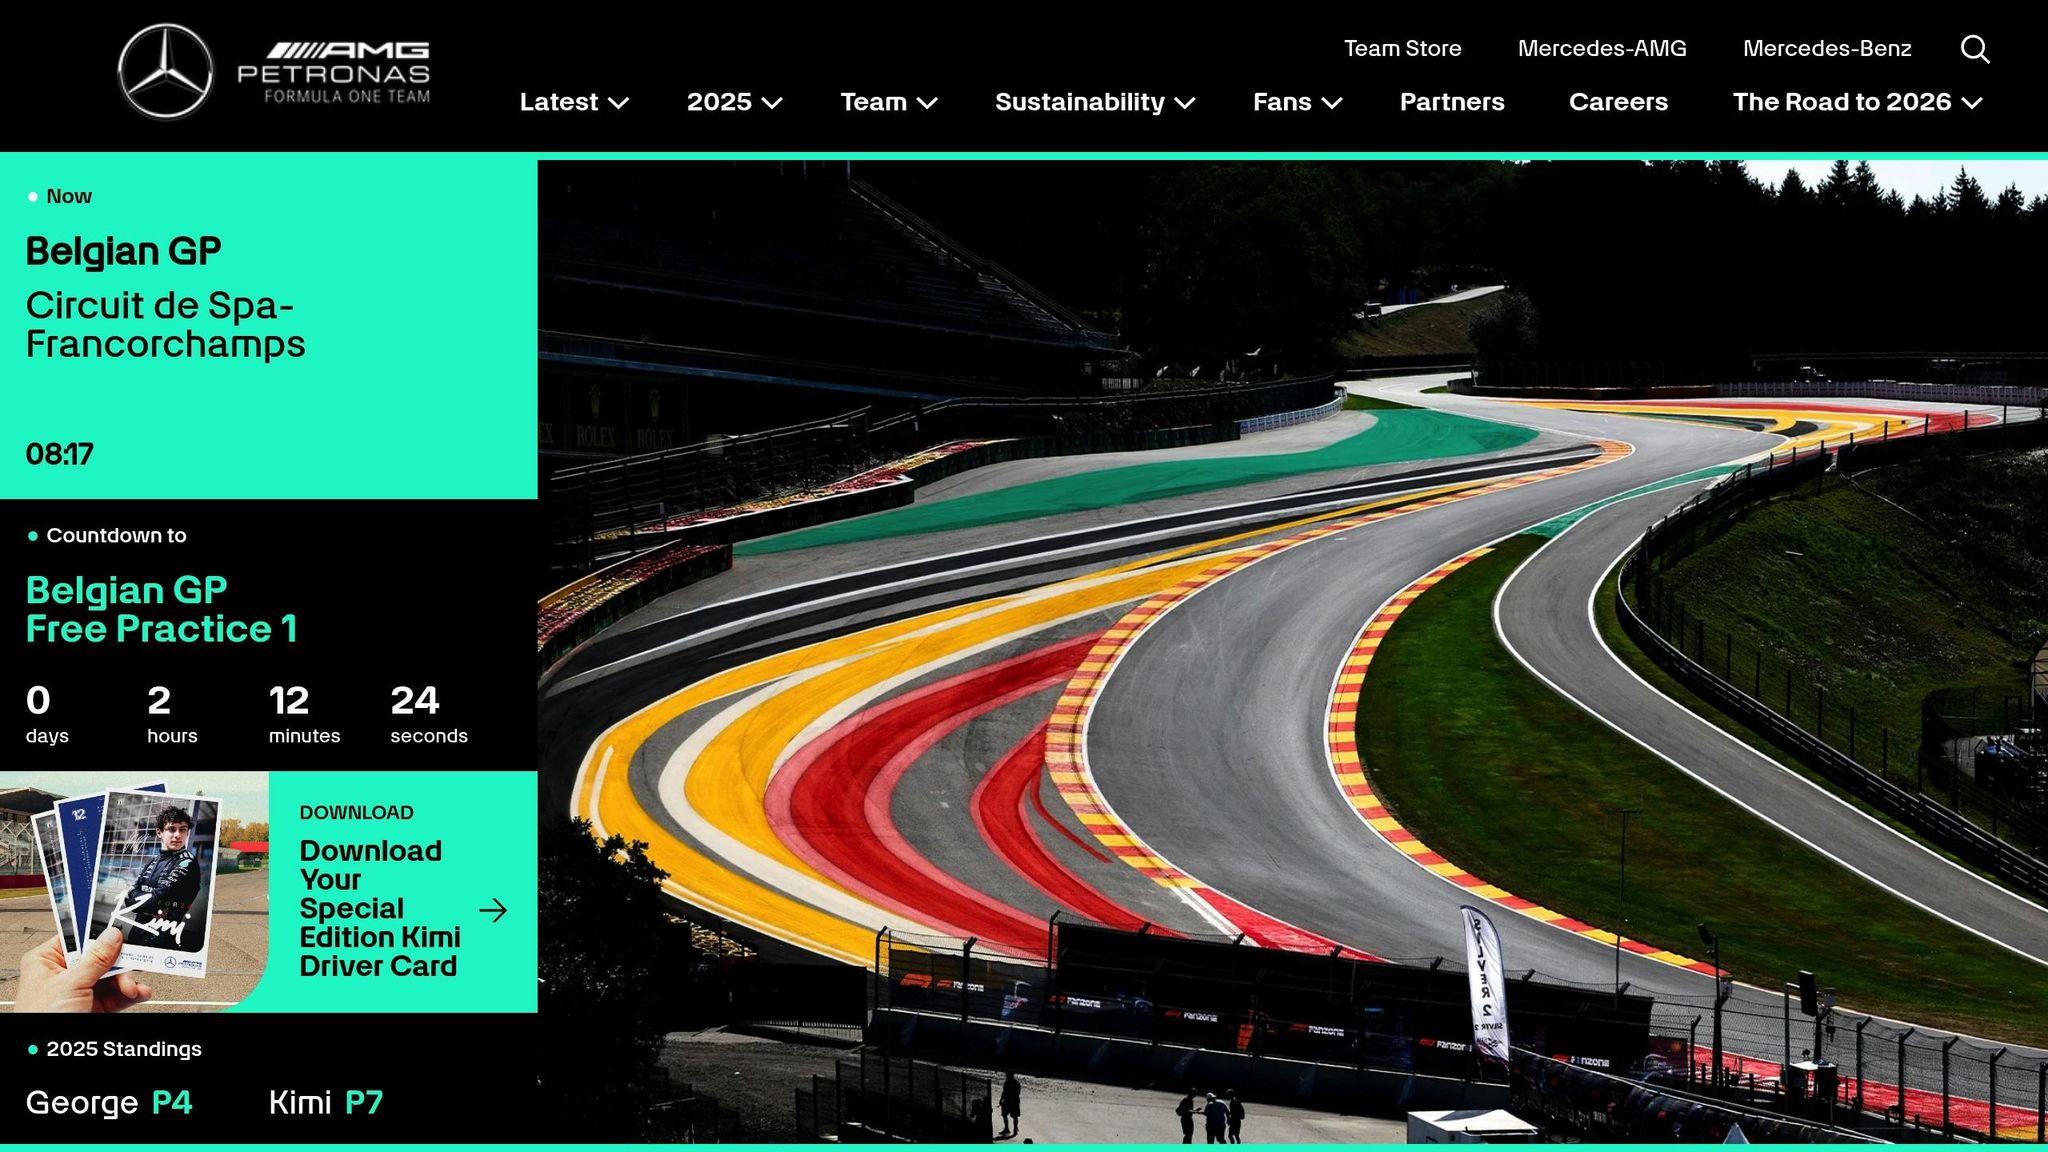The width and height of the screenshot is (2048, 1152).
Task: Expand the Sustainability menu chevron
Action: (x=1185, y=103)
